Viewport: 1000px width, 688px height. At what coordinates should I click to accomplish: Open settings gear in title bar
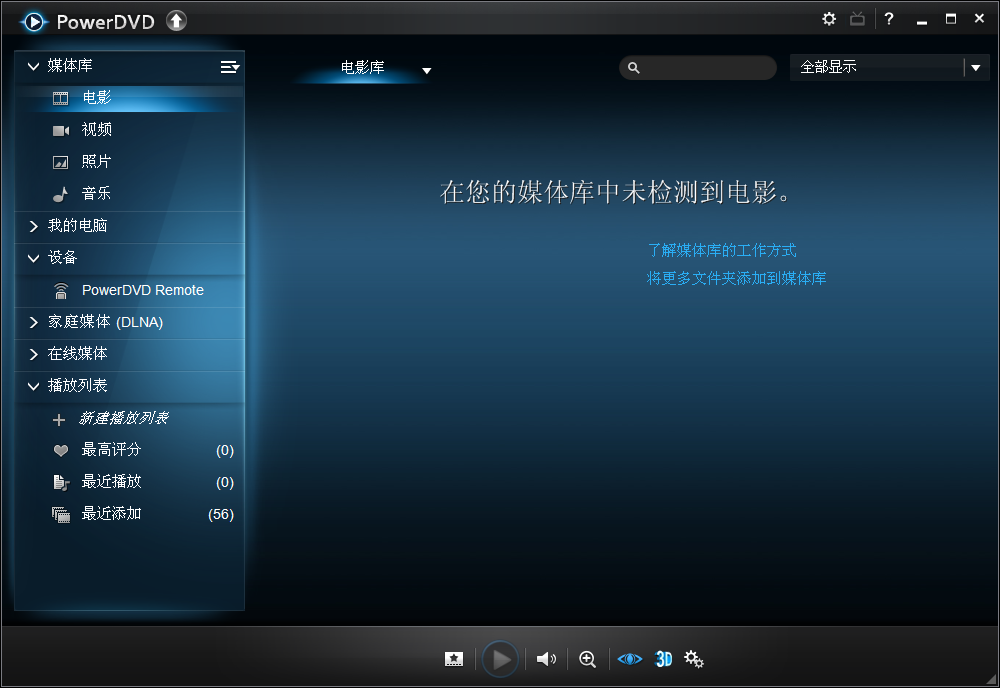point(829,19)
